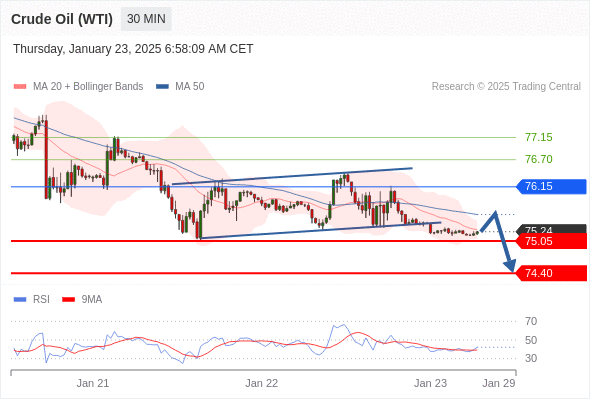Select the 9MA legend label
The height and width of the screenshot is (400, 590).
[92, 300]
